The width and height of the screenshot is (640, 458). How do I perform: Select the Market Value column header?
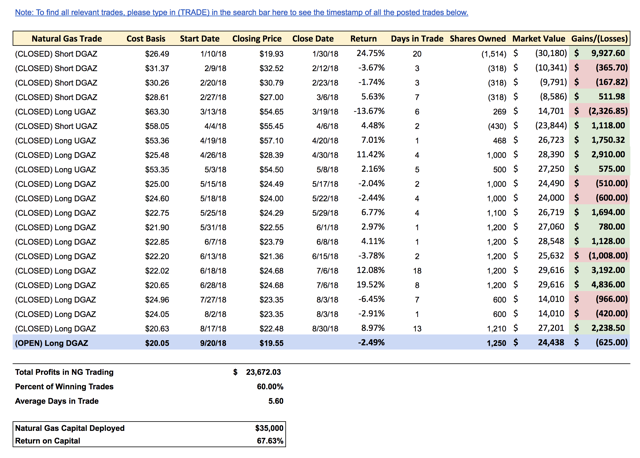[x=538, y=39]
